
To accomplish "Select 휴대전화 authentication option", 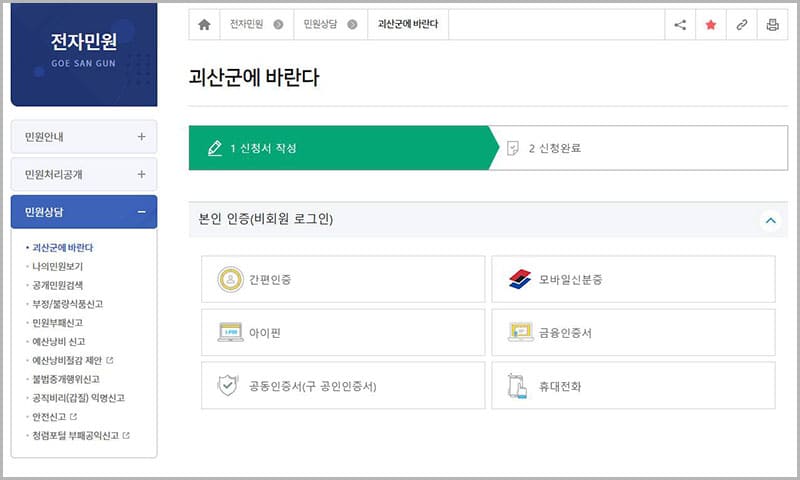I will (x=633, y=385).
